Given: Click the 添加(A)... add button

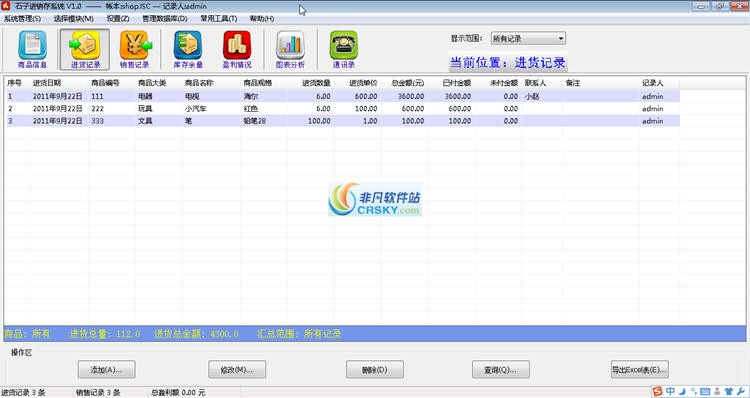Looking at the screenshot, I should click(x=107, y=369).
